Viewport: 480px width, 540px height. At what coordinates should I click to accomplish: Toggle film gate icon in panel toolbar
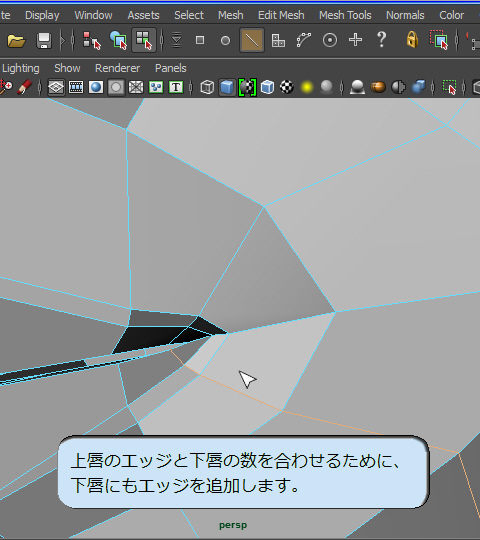[x=76, y=87]
